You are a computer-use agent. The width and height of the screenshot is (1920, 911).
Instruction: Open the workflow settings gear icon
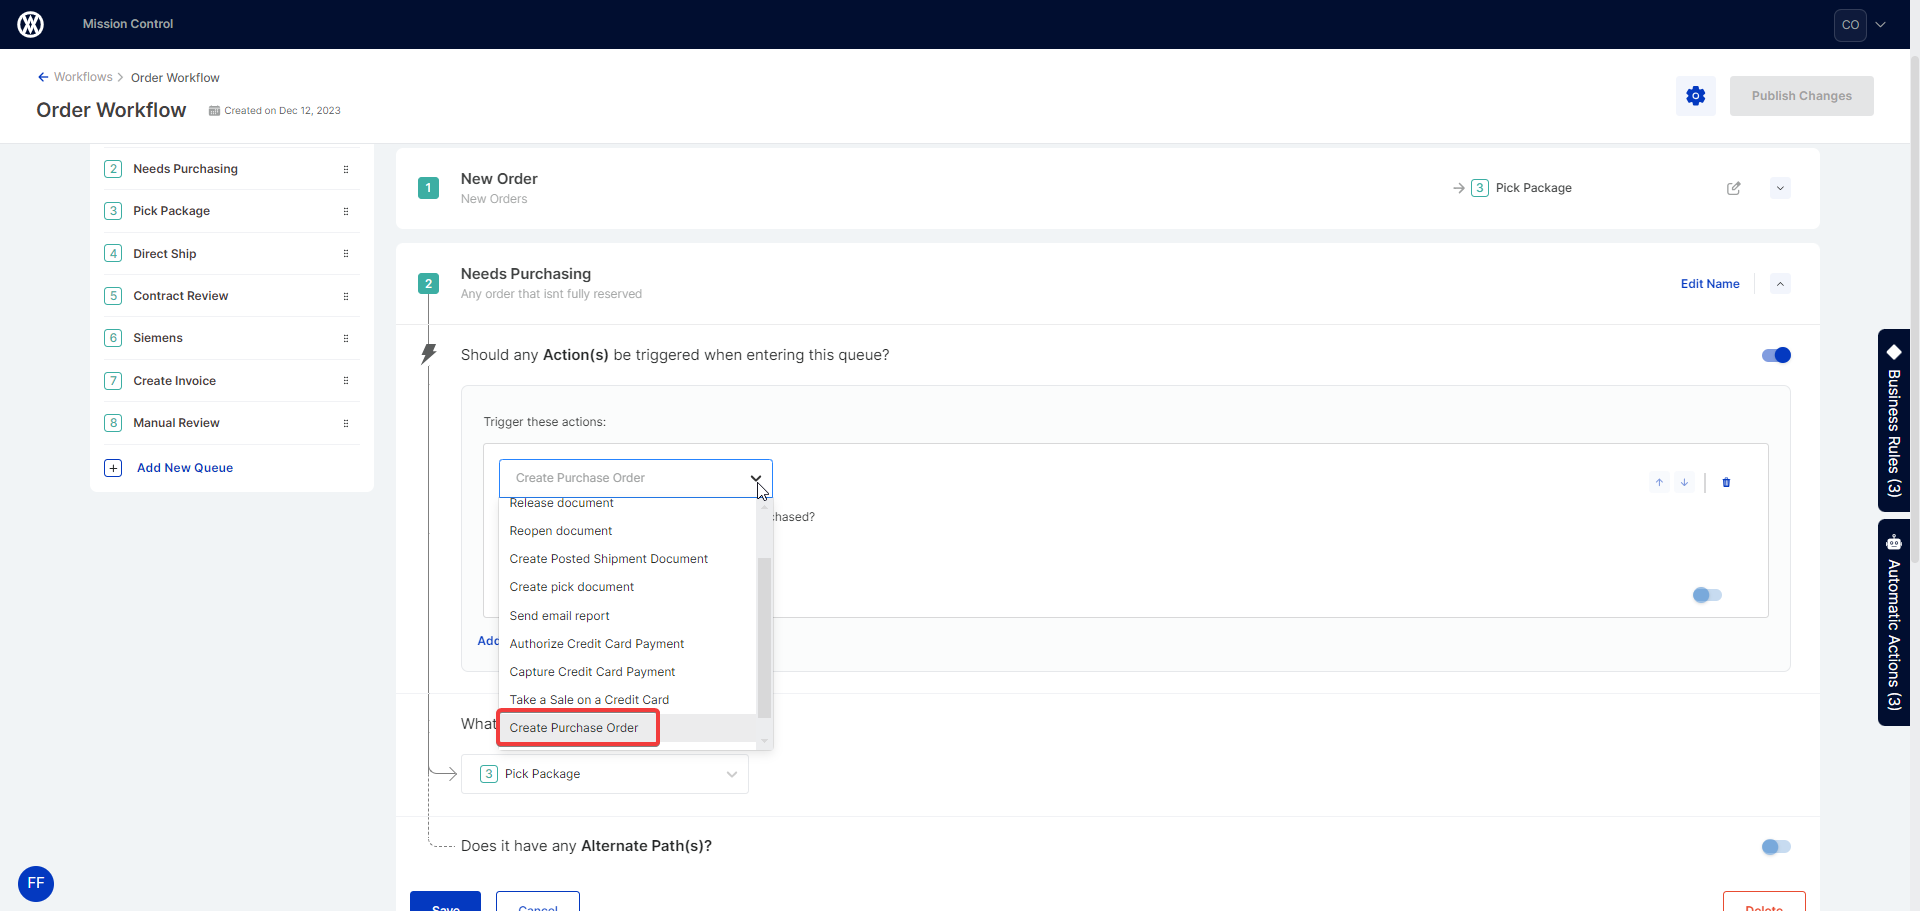[1695, 96]
